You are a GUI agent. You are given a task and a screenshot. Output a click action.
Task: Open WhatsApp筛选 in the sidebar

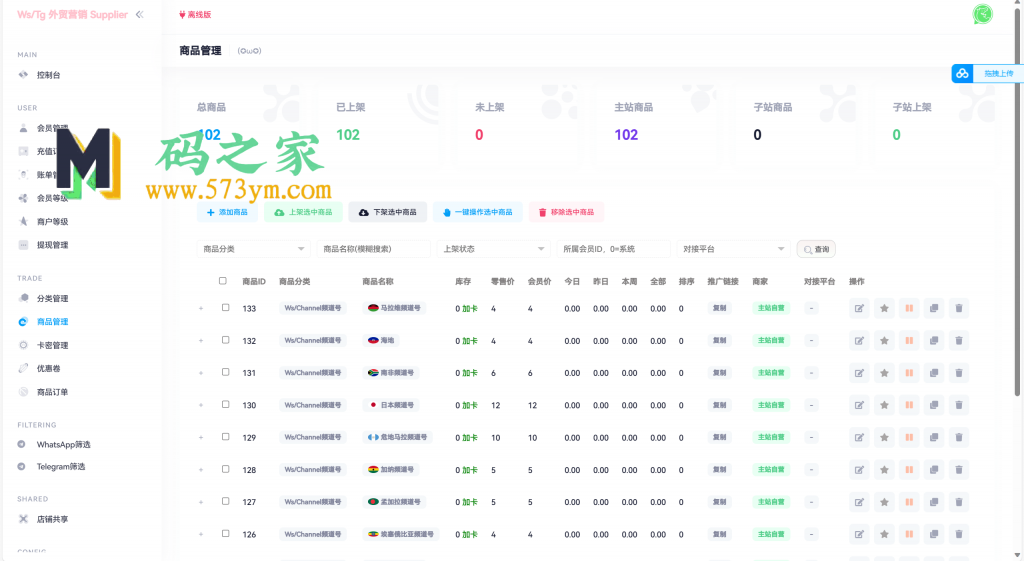pos(63,445)
